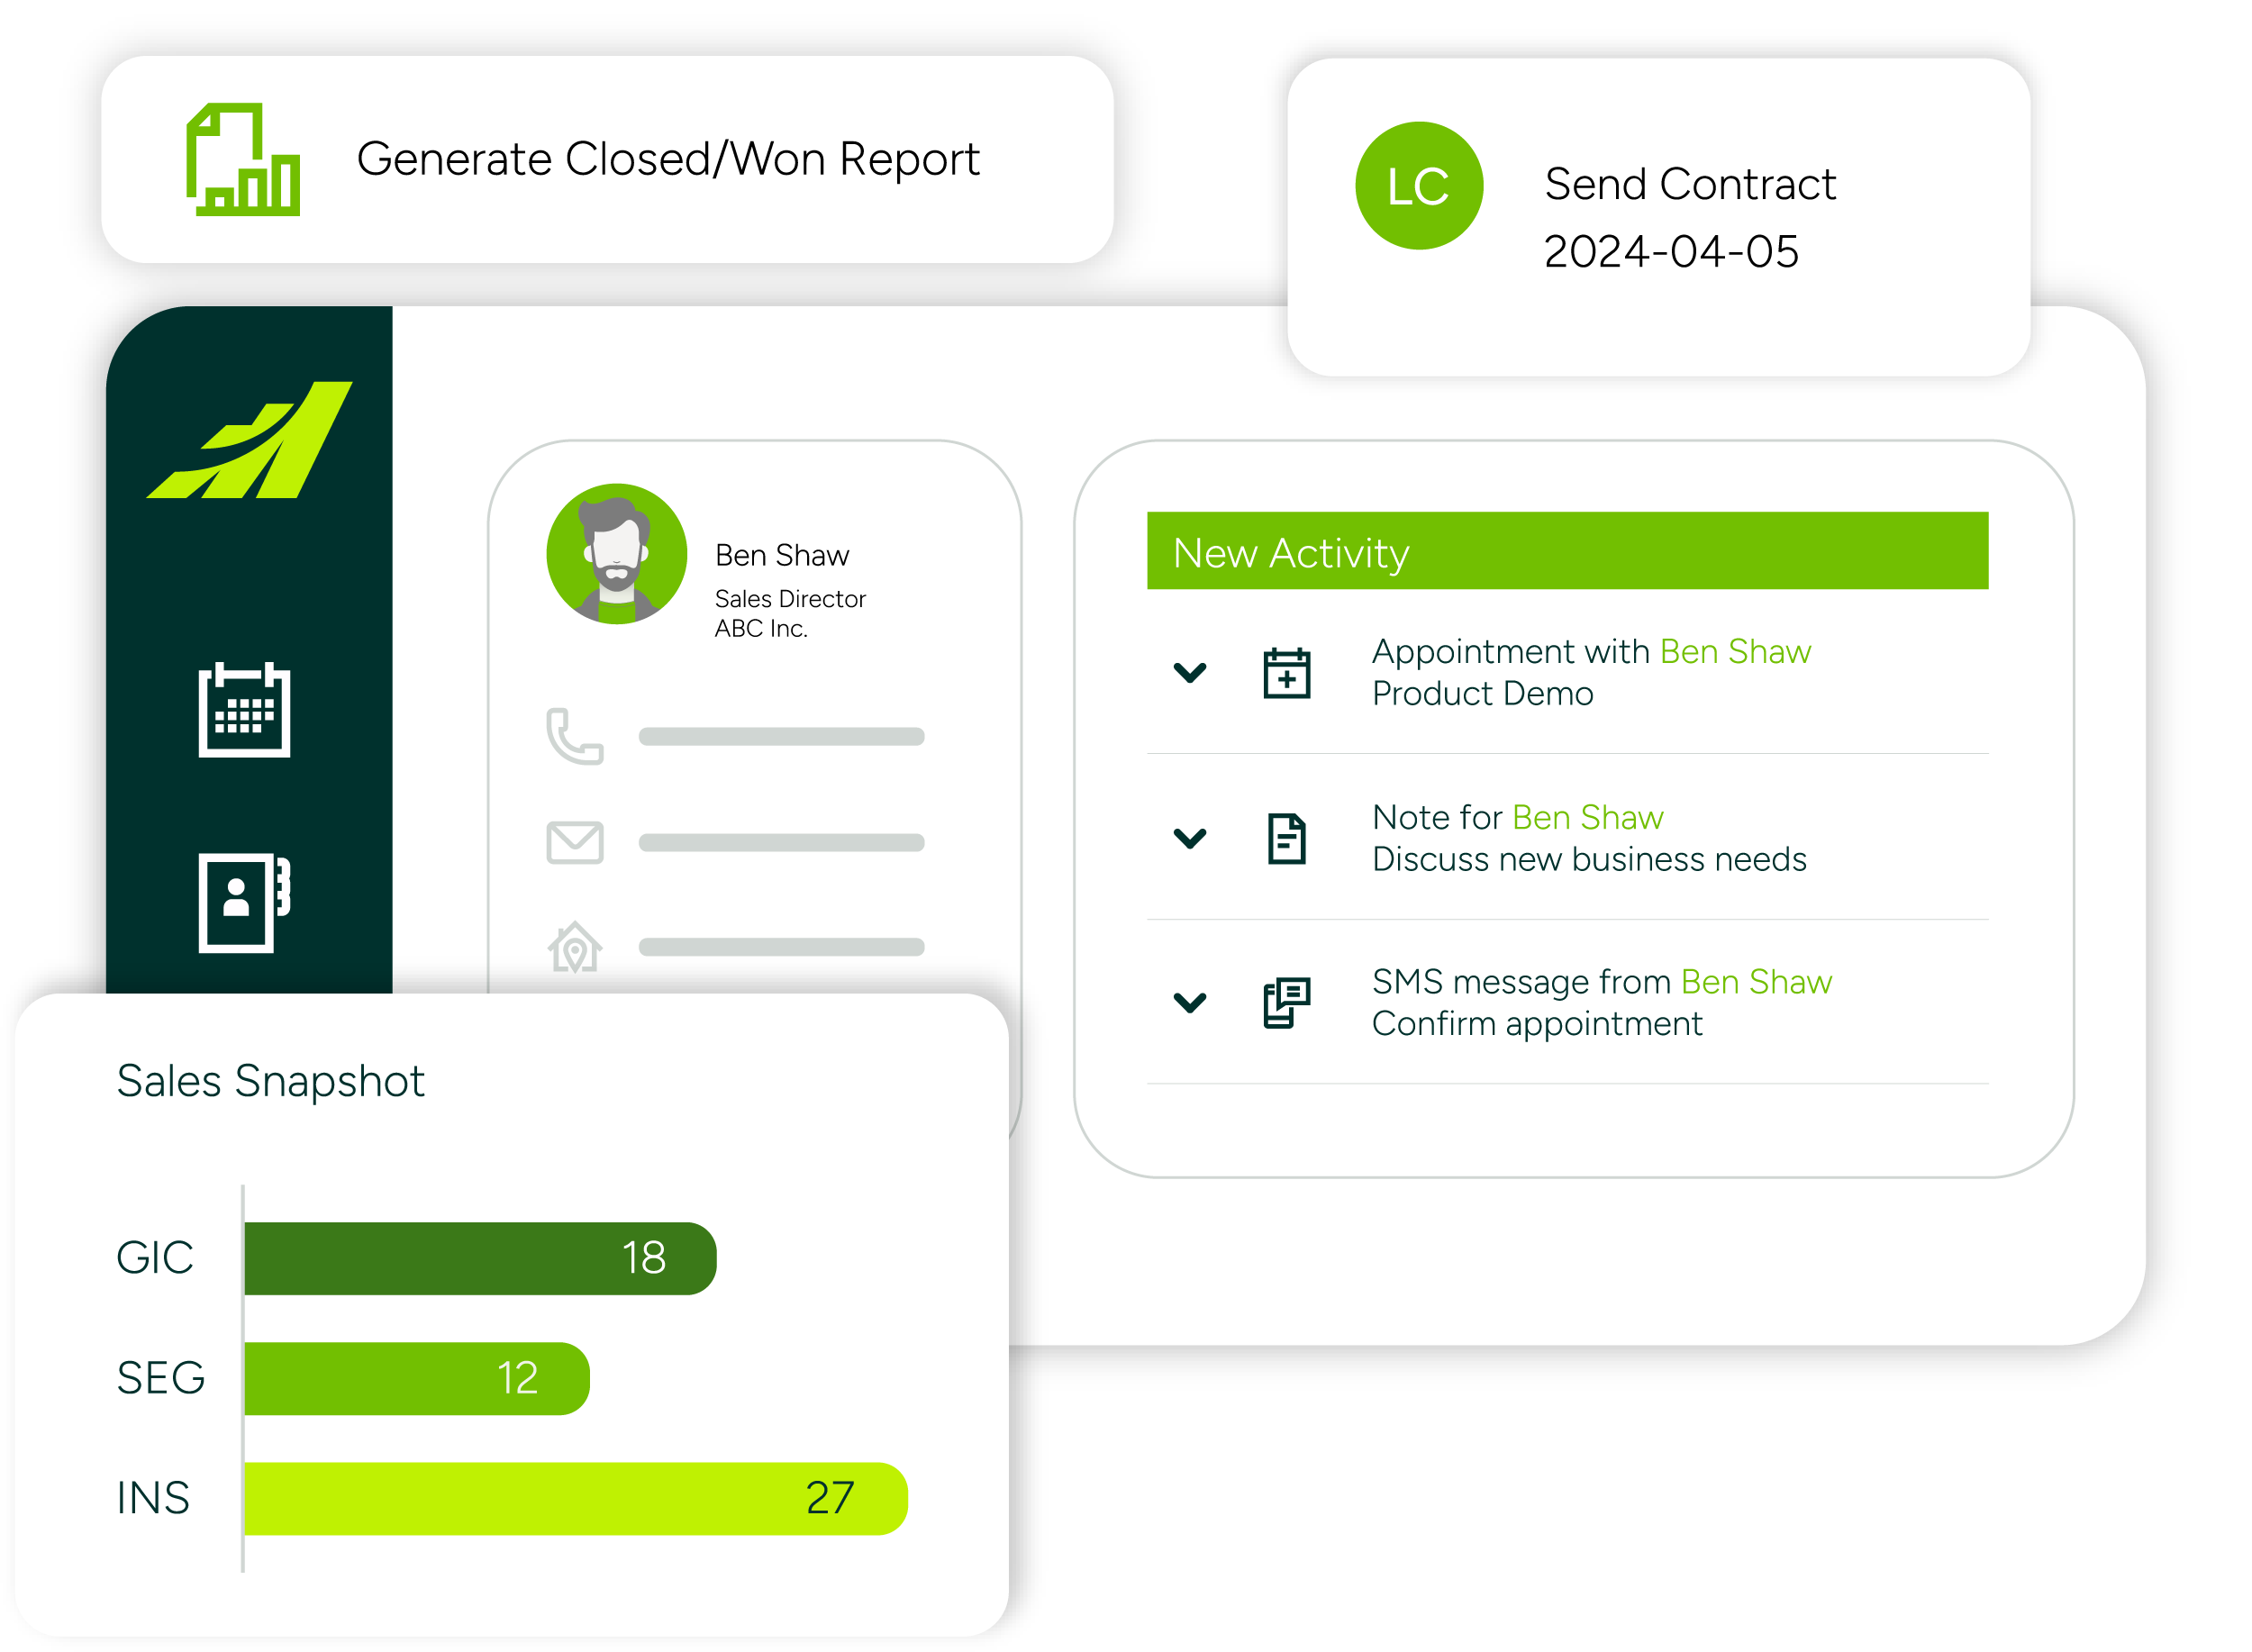
Task: Click Ben Shaw's profile photo
Action: (616, 554)
